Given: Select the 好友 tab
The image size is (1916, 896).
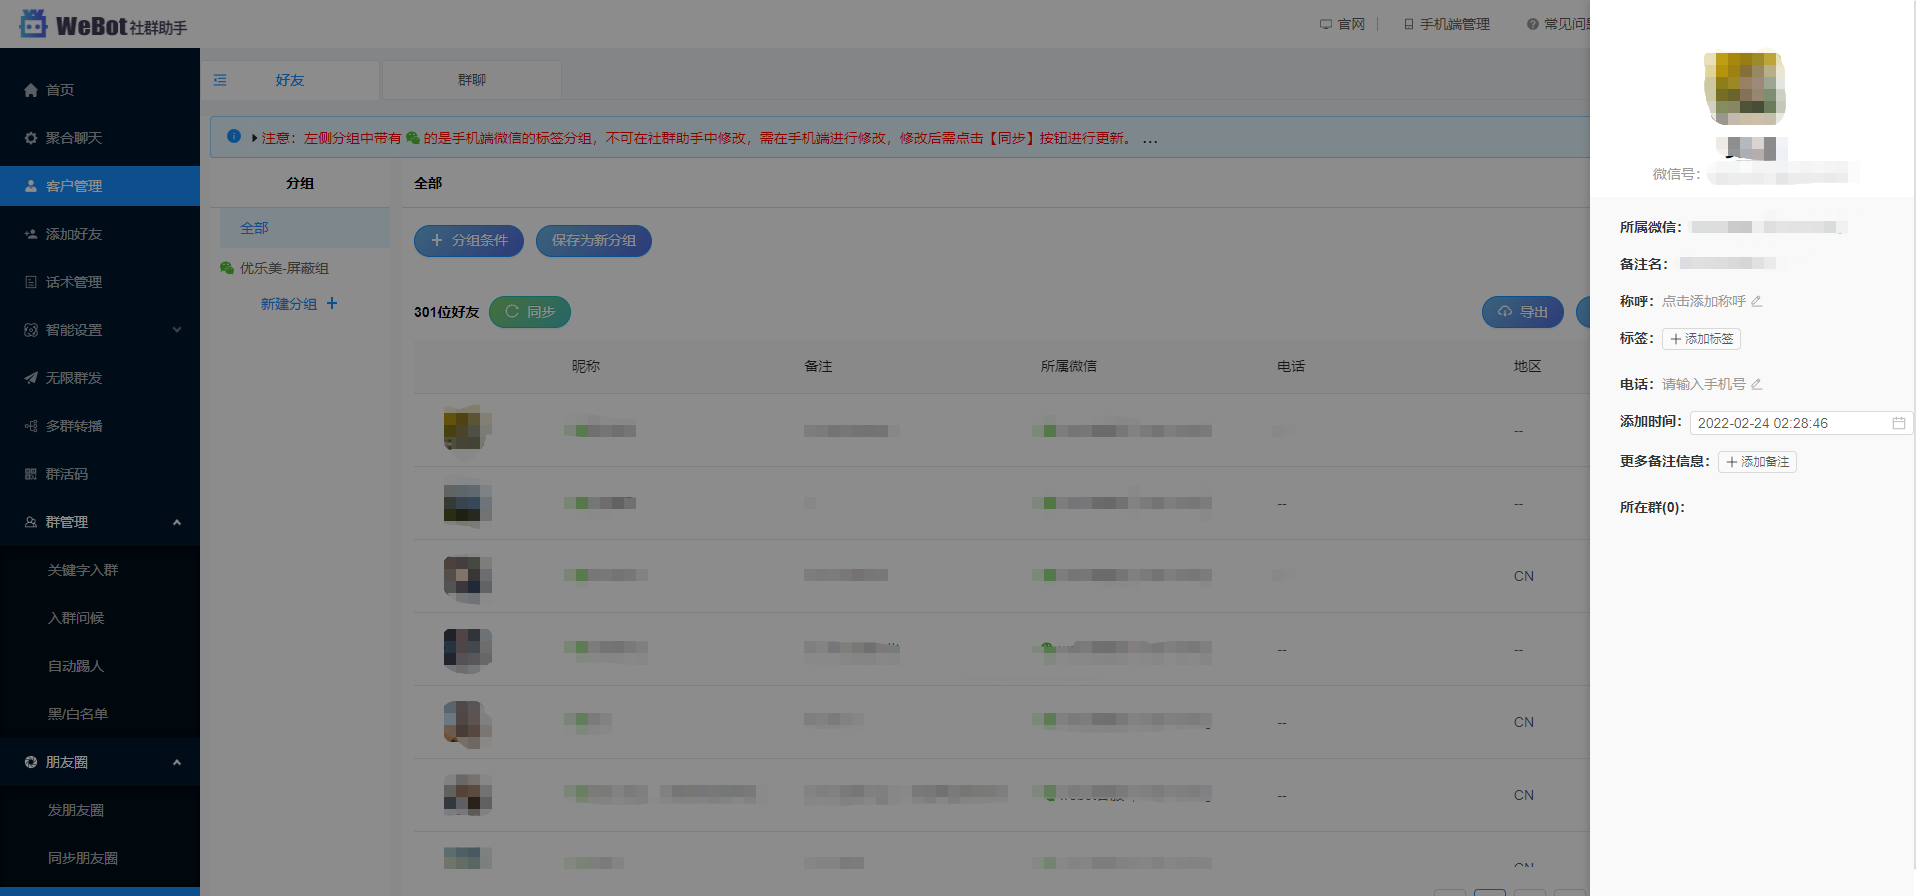Looking at the screenshot, I should pos(290,80).
